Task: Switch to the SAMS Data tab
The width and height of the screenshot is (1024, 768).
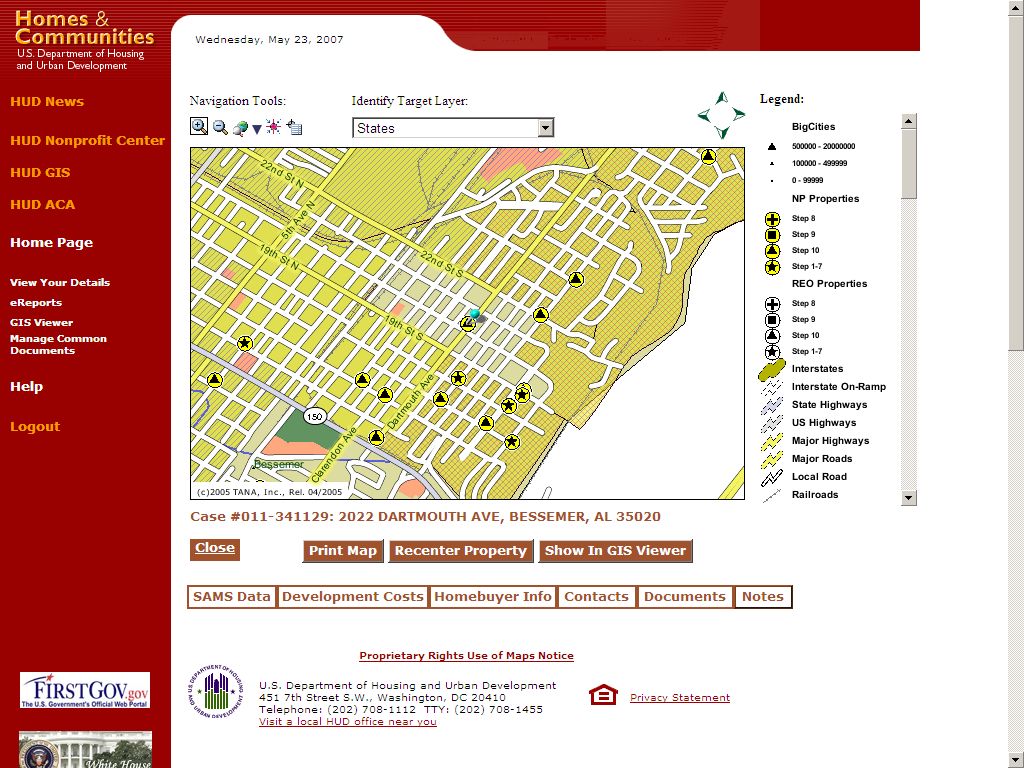Action: 232,597
